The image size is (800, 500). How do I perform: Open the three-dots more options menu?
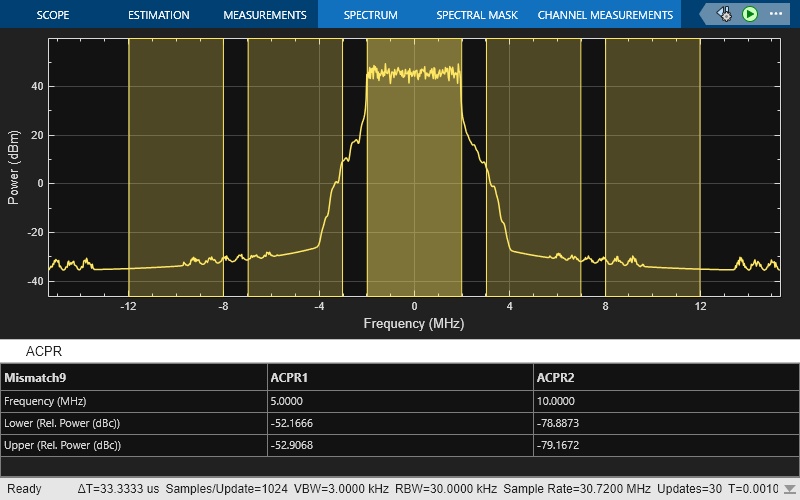pos(777,14)
